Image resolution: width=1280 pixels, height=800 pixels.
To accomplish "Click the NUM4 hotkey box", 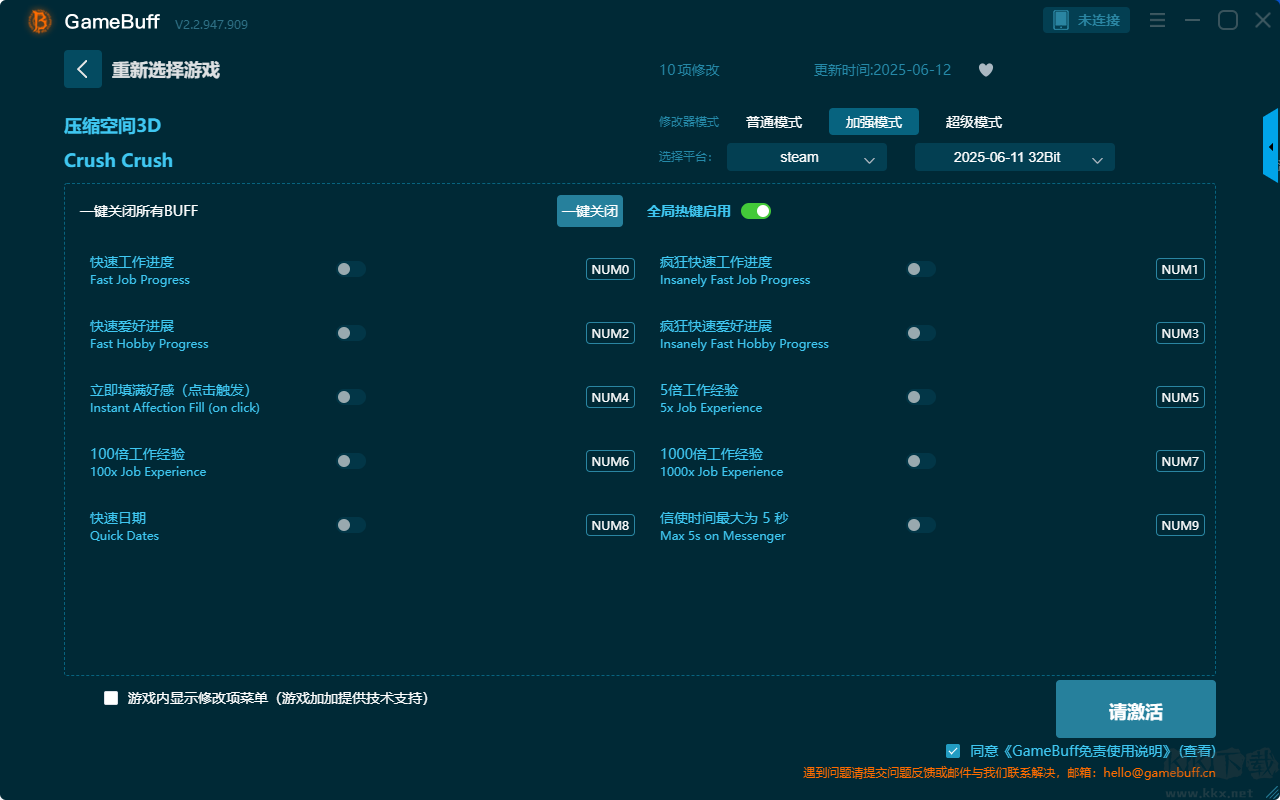I will (610, 397).
